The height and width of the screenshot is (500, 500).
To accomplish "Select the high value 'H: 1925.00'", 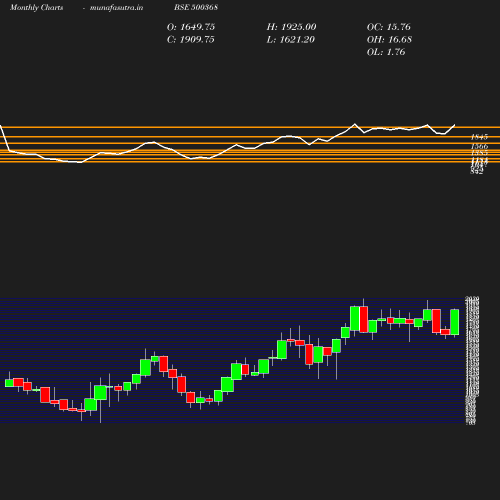I will (x=291, y=27).
